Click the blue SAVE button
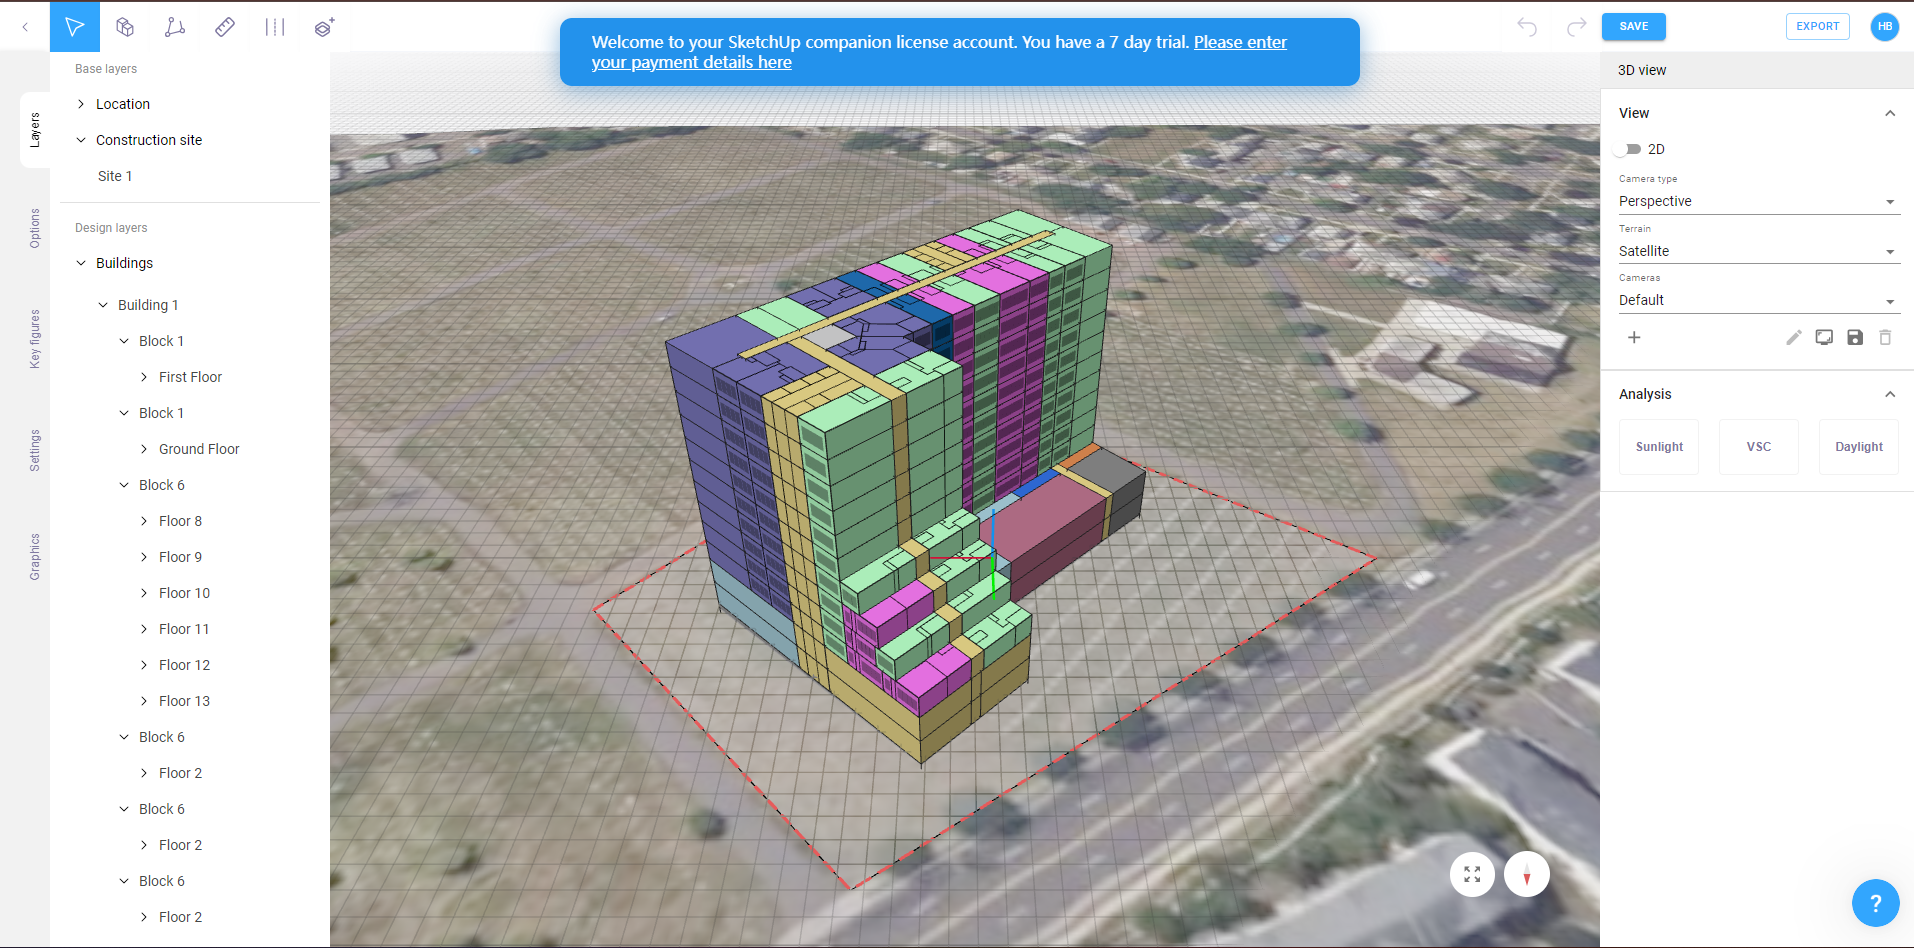1914x948 pixels. (1633, 27)
